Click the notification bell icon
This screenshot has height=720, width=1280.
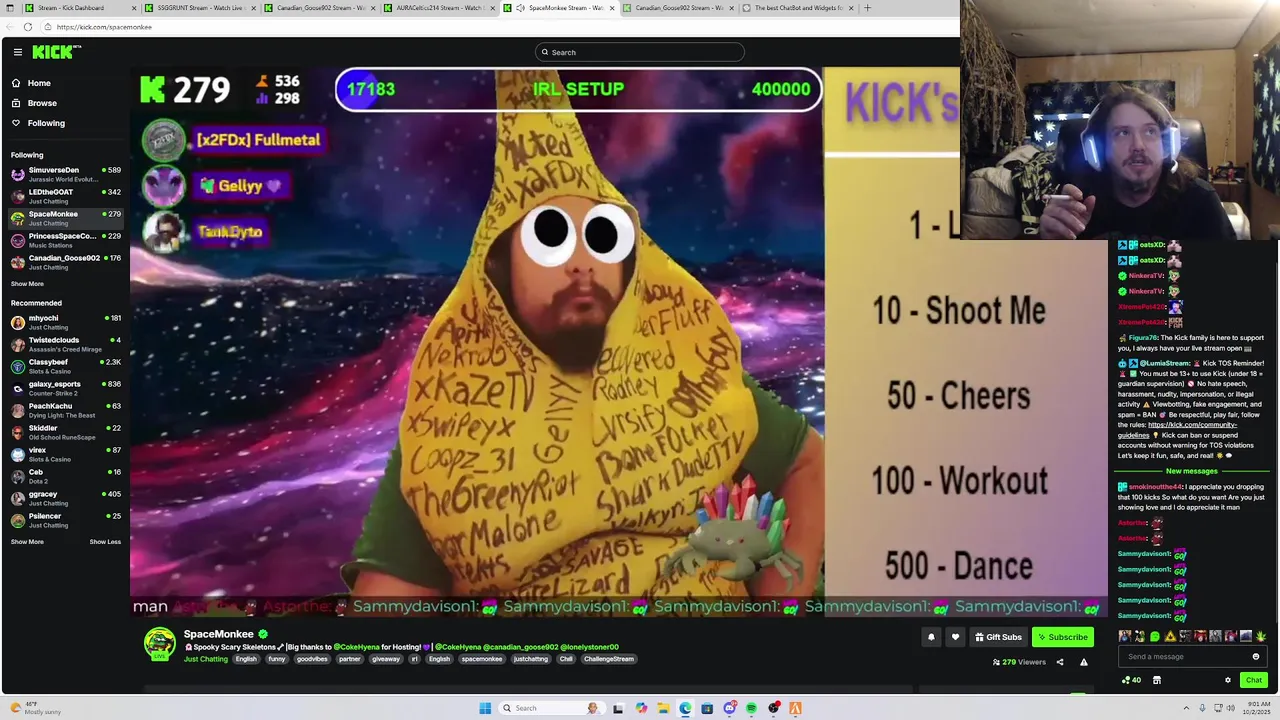pyautogui.click(x=931, y=637)
